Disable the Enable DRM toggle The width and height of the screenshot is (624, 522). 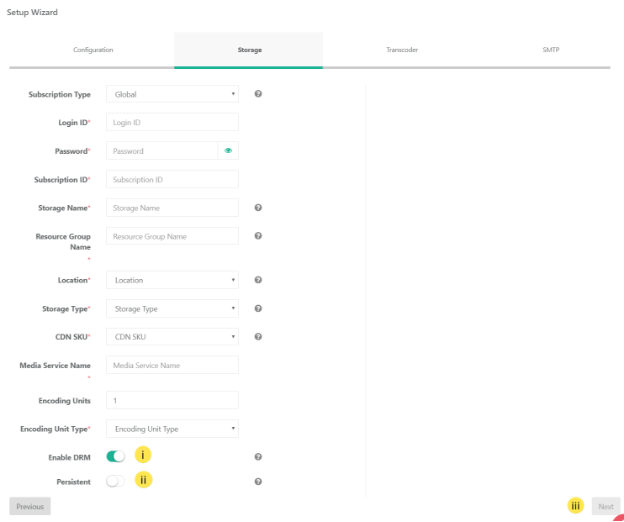(x=116, y=456)
